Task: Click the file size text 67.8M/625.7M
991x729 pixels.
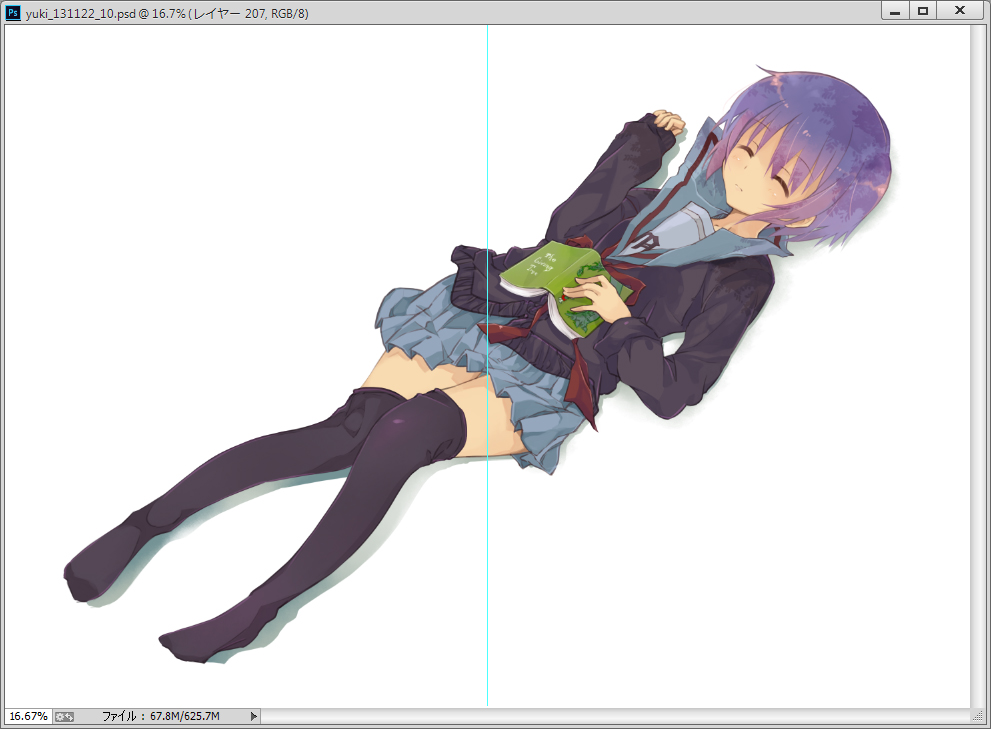Action: [185, 716]
